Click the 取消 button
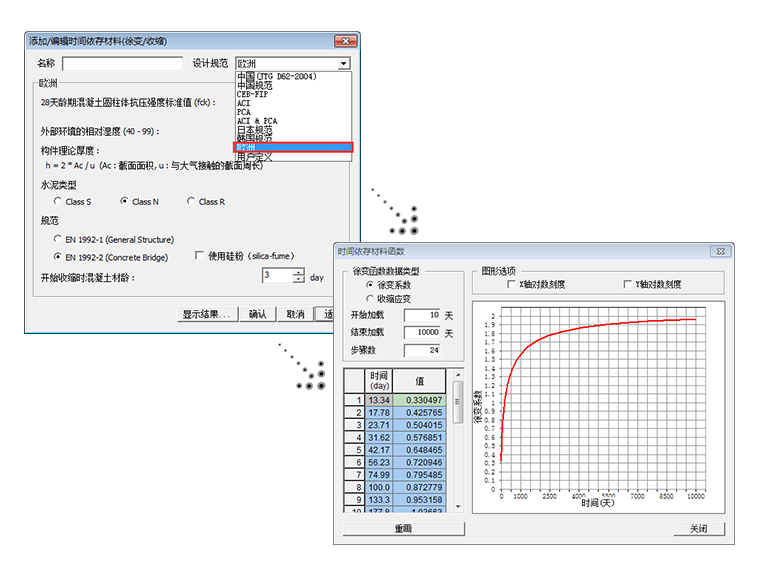This screenshot has height=577, width=760. click(x=295, y=314)
